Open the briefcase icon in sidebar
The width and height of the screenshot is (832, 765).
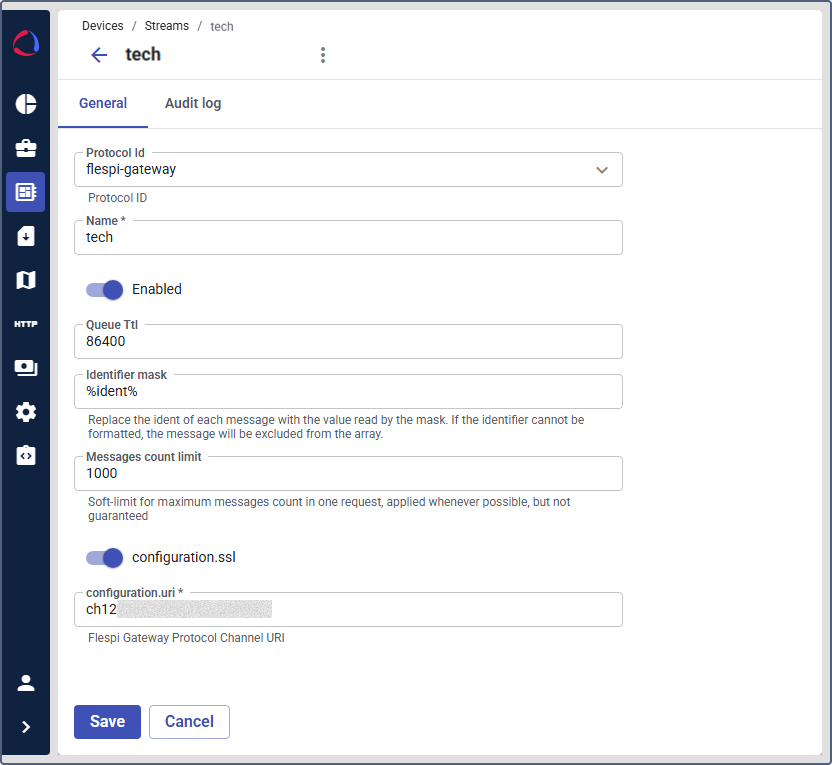pyautogui.click(x=26, y=148)
